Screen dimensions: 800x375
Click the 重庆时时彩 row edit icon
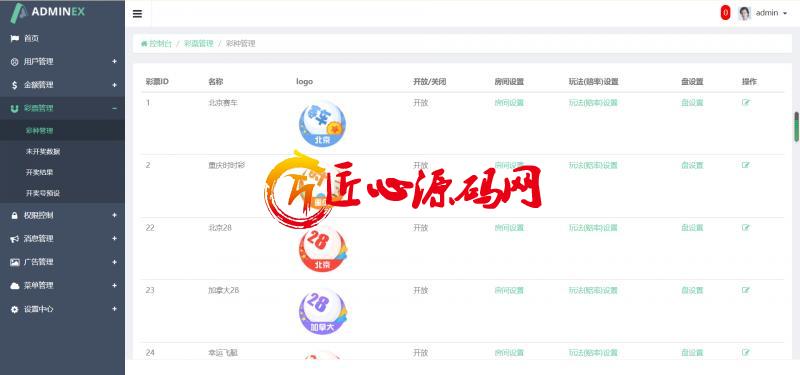(x=746, y=165)
